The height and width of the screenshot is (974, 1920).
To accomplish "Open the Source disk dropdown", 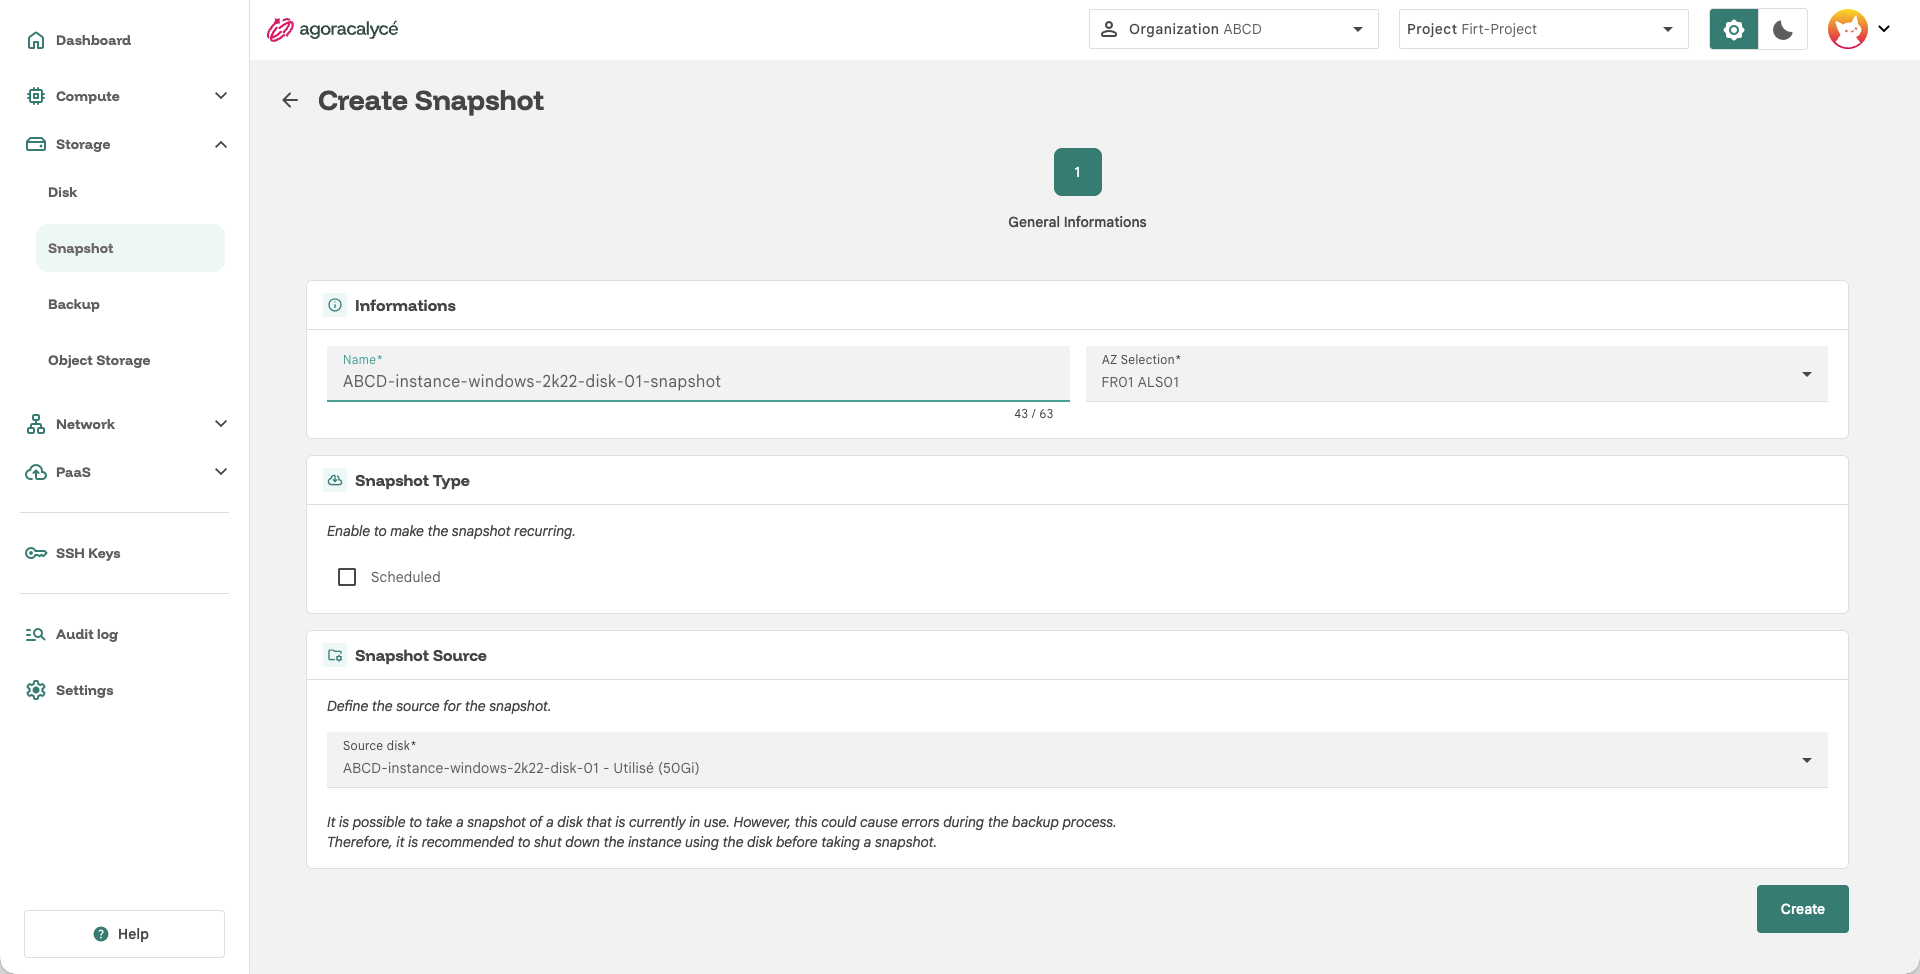I will 1077,760.
